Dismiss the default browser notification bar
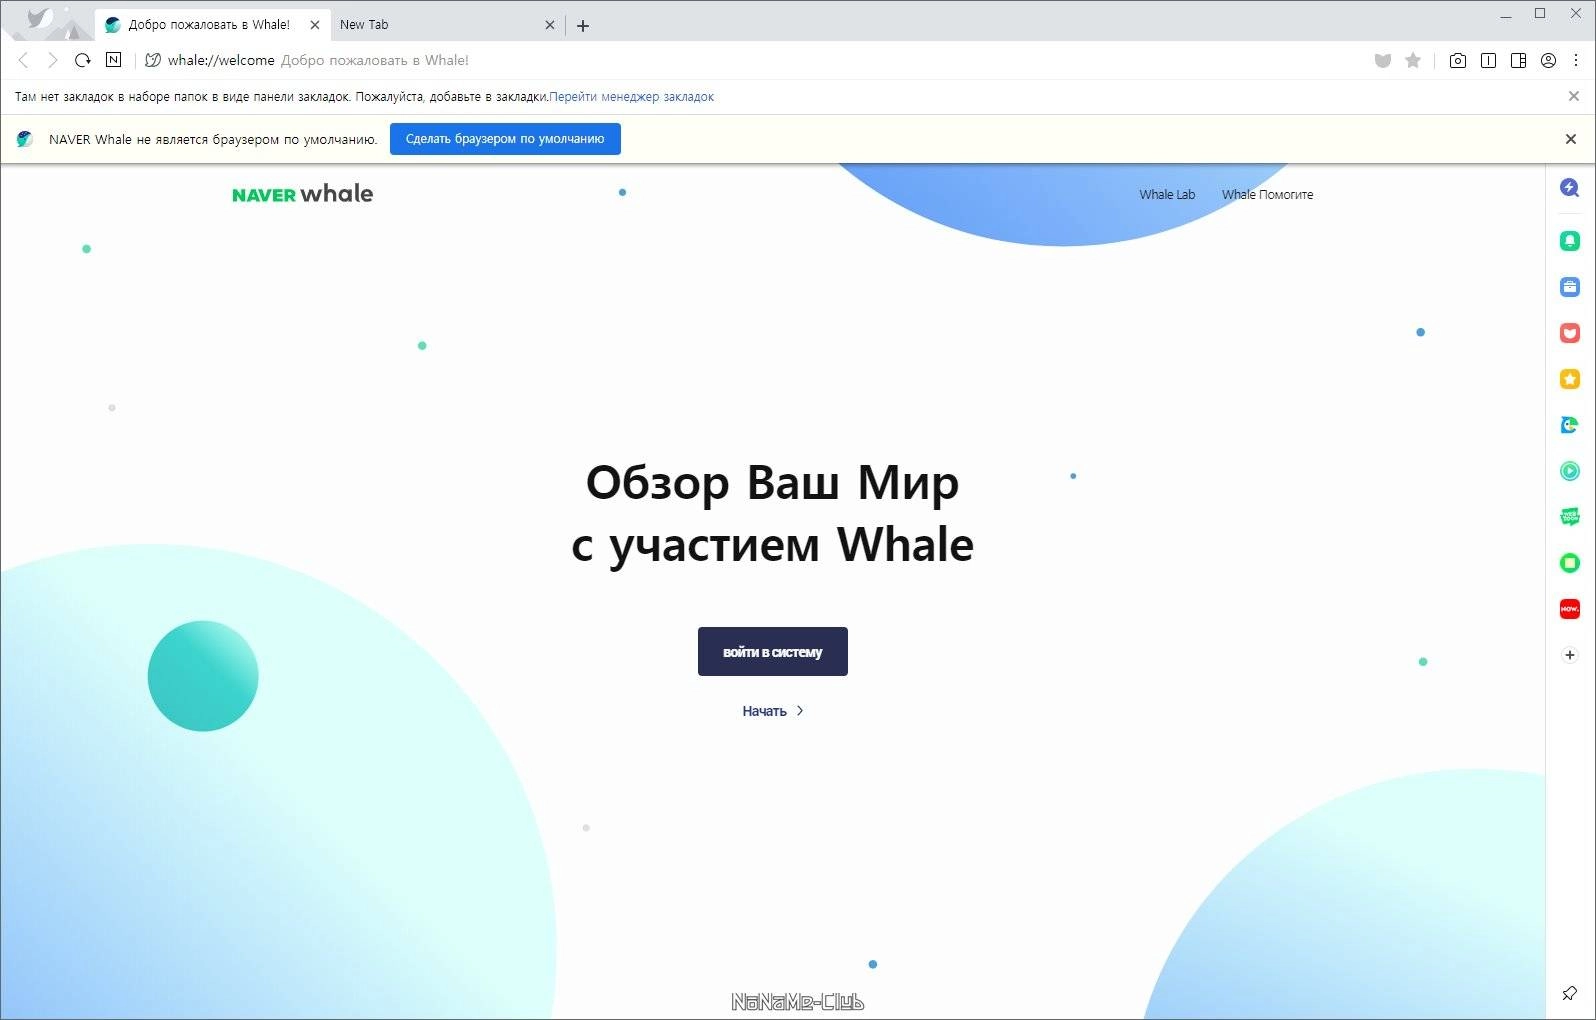The height and width of the screenshot is (1020, 1596). click(1571, 139)
